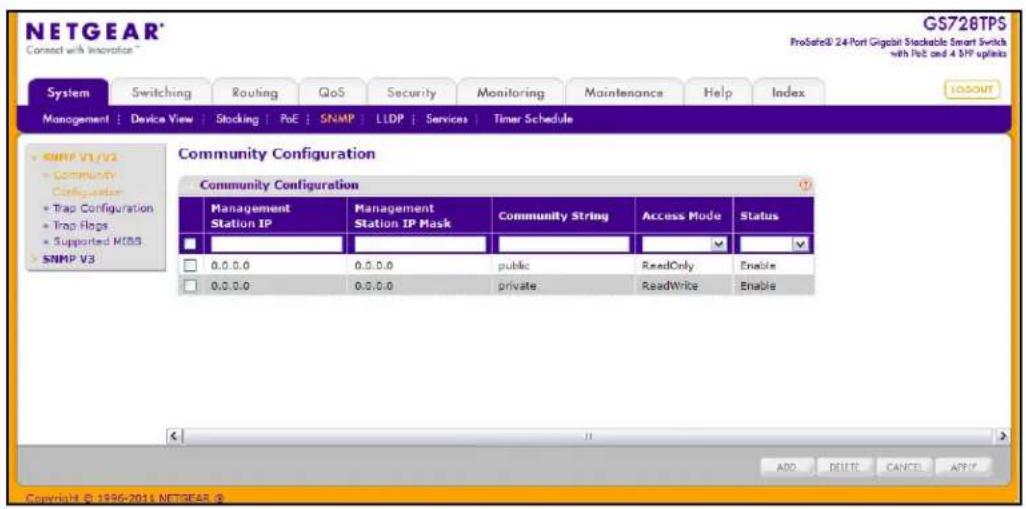Screen dimensions: 1026x509
Task: Click the APPLY button
Action: (962, 466)
